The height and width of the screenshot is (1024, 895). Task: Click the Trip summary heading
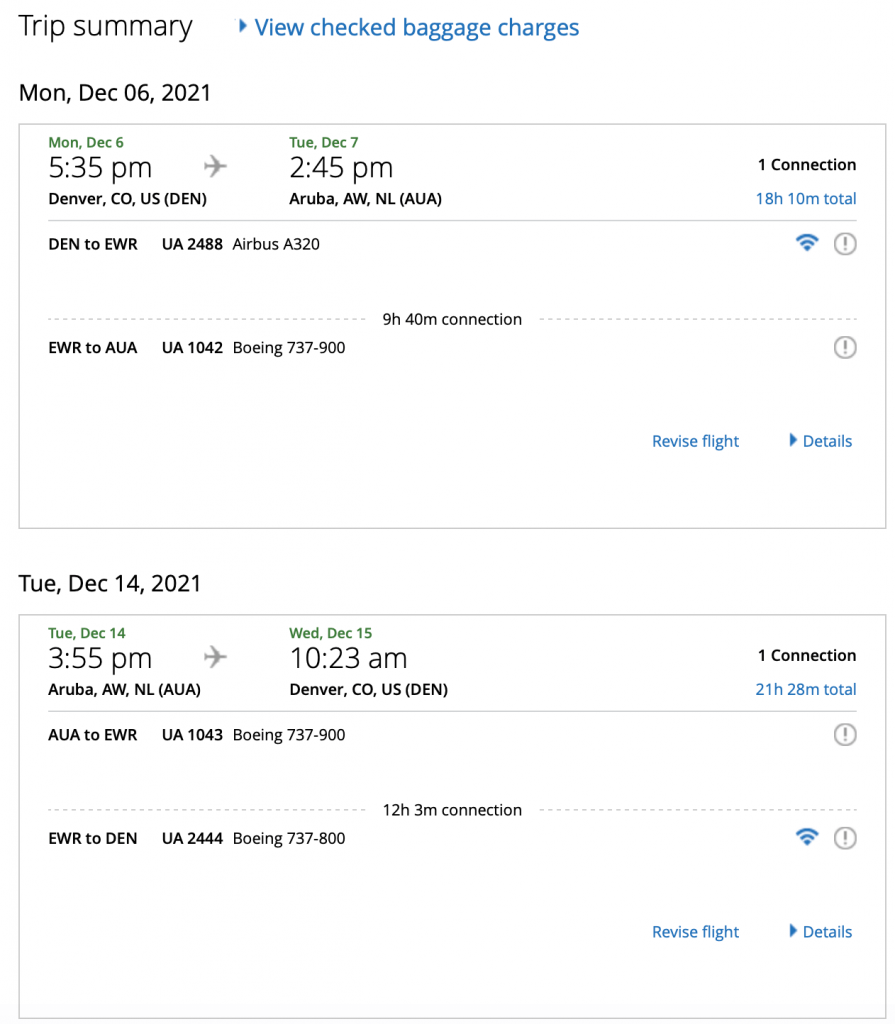pos(105,27)
